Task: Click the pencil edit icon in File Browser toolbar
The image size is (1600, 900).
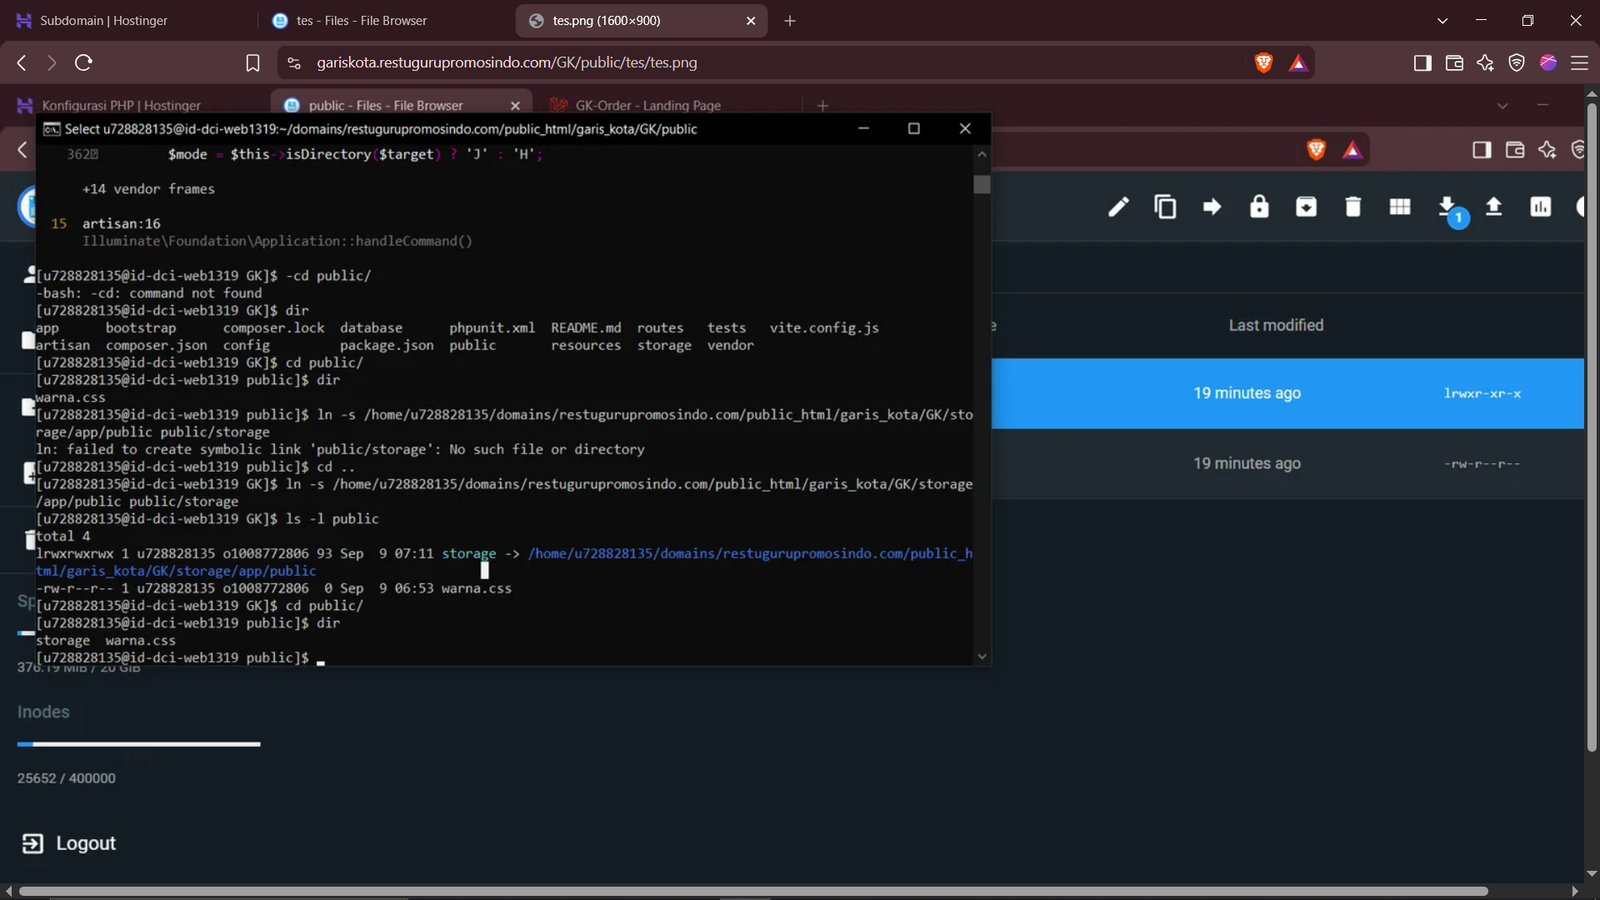Action: point(1118,207)
